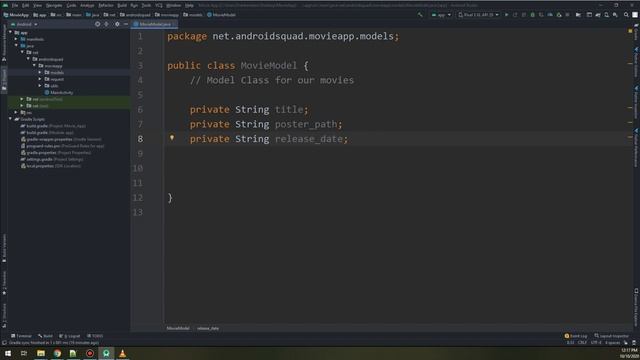Open the Android view selector dropdown
Screen dimensions: 640x360
click(x=24, y=24)
